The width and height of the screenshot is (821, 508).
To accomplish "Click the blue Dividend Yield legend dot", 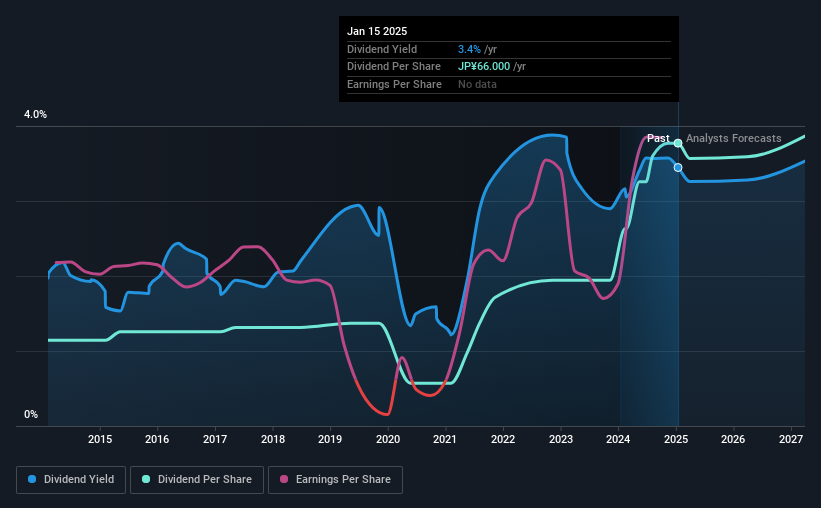I will (32, 479).
